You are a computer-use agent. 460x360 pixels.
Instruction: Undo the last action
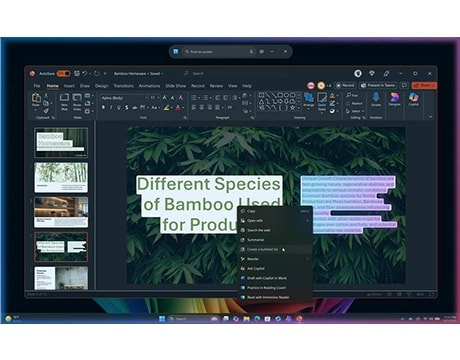(85, 73)
